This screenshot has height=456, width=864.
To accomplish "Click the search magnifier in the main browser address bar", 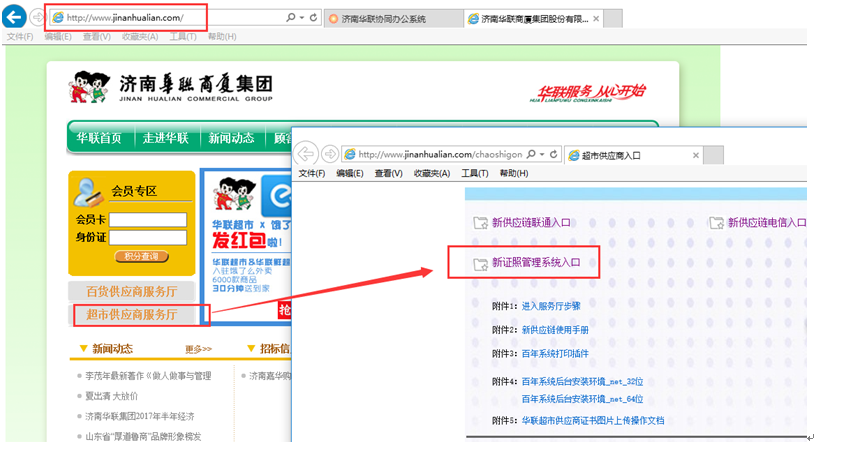I will pos(290,18).
